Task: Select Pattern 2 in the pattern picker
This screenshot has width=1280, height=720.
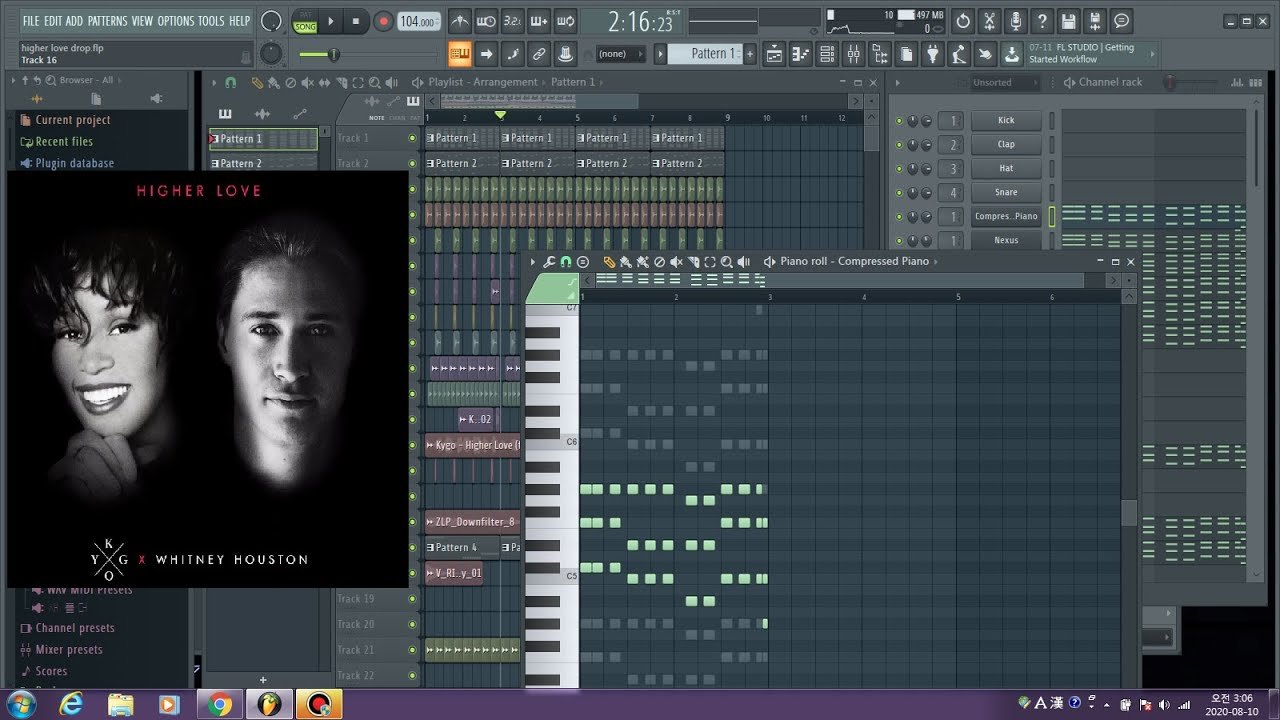Action: pos(263,163)
